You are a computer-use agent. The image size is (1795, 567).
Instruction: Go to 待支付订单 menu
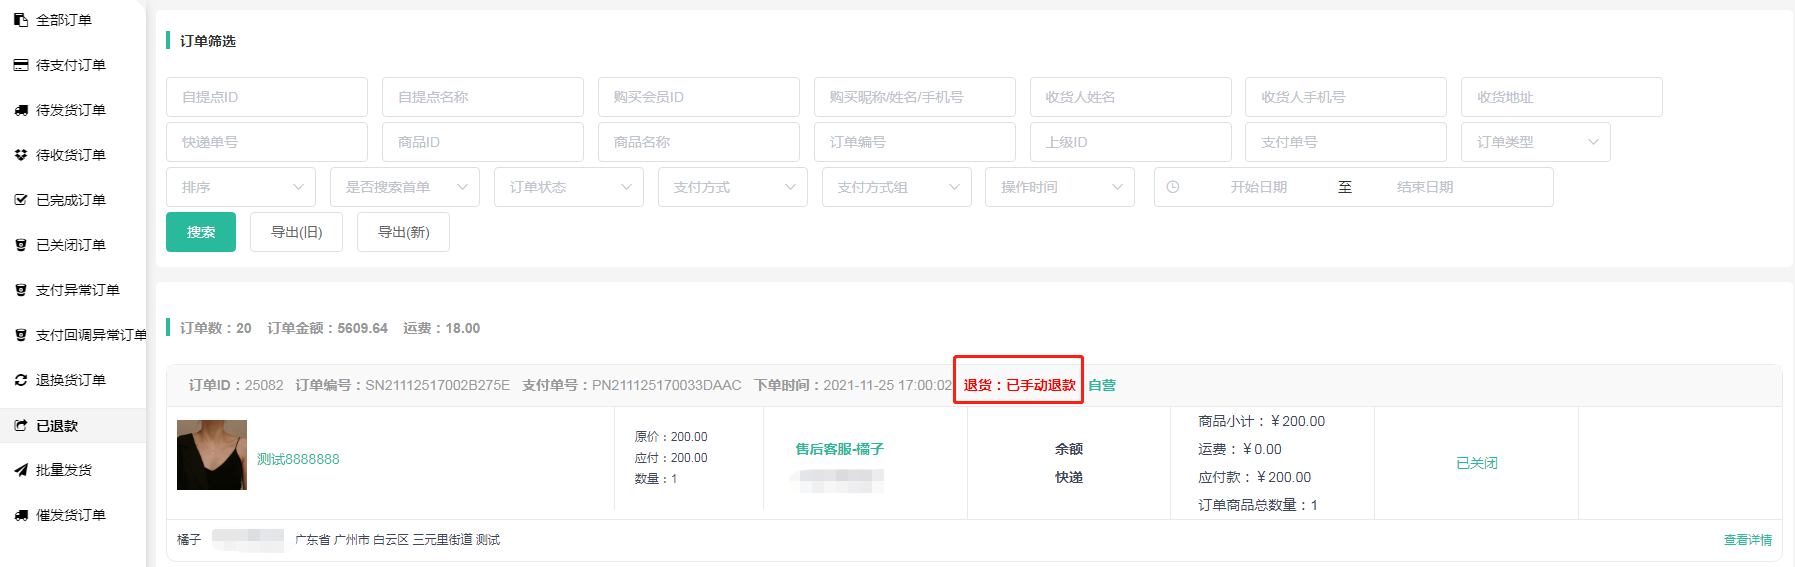click(x=71, y=65)
